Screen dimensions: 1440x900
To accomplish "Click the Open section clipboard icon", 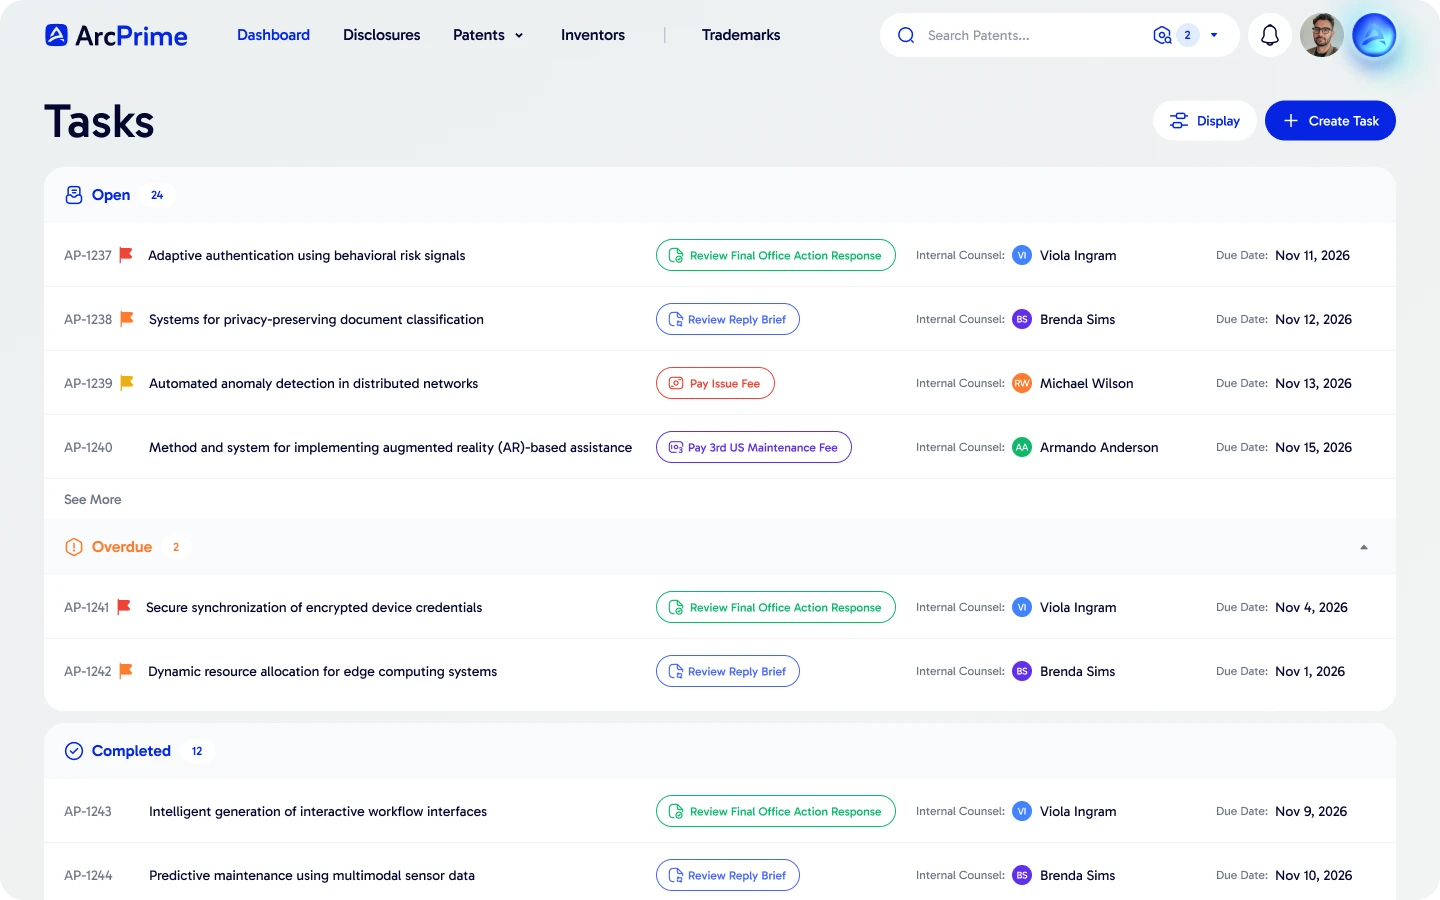I will 74,195.
